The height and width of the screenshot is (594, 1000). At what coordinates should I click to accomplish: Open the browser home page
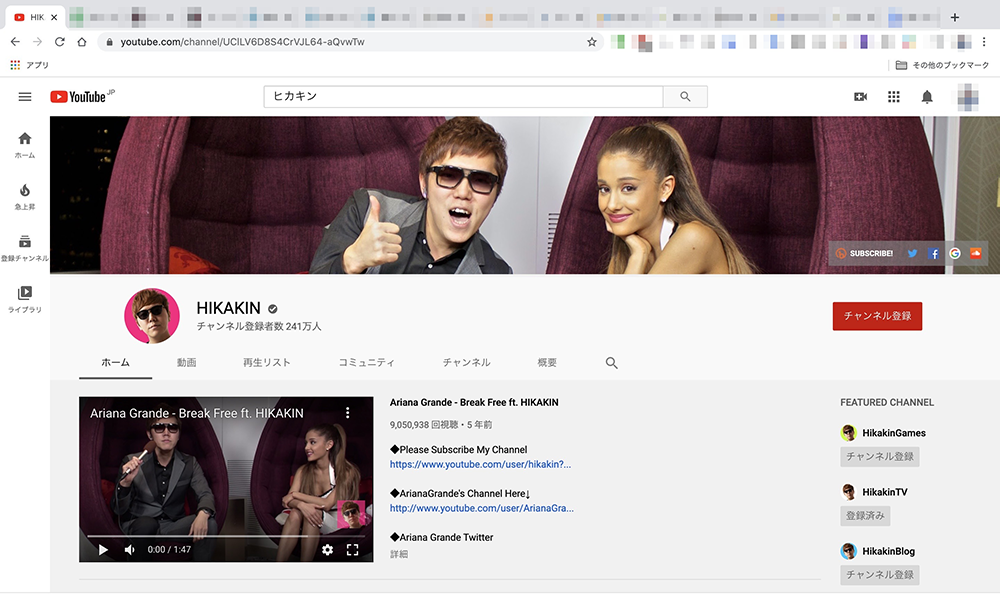(82, 41)
